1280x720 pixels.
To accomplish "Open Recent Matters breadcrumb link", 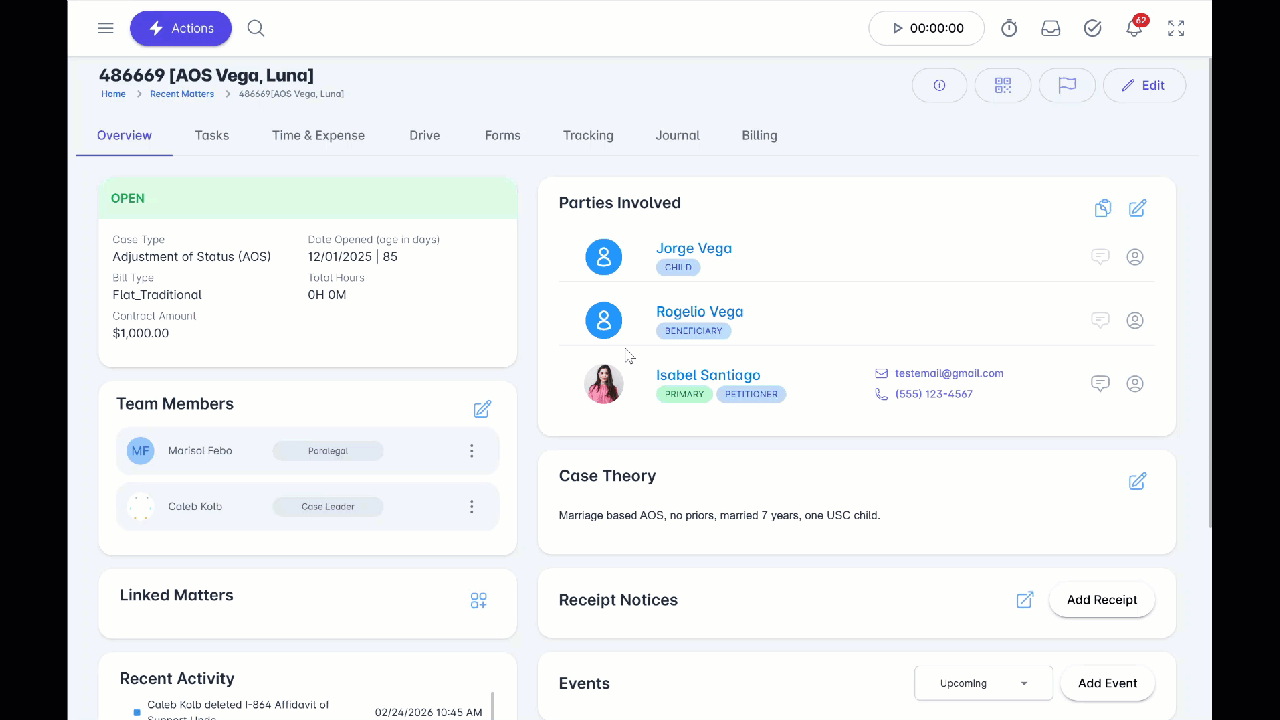I will 182,94.
